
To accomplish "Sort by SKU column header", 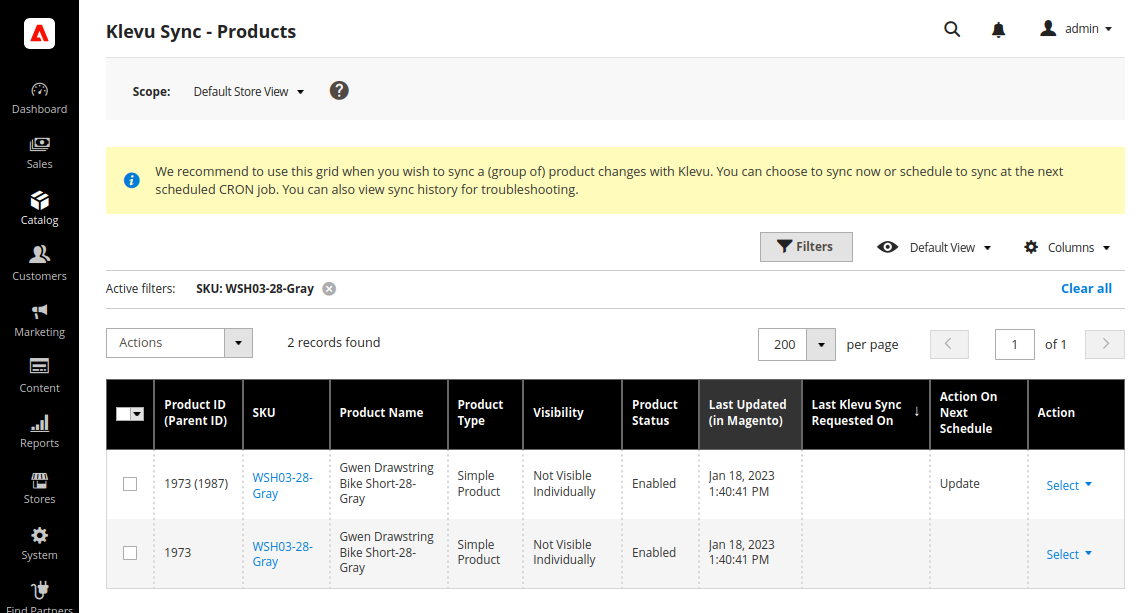I will 286,413.
